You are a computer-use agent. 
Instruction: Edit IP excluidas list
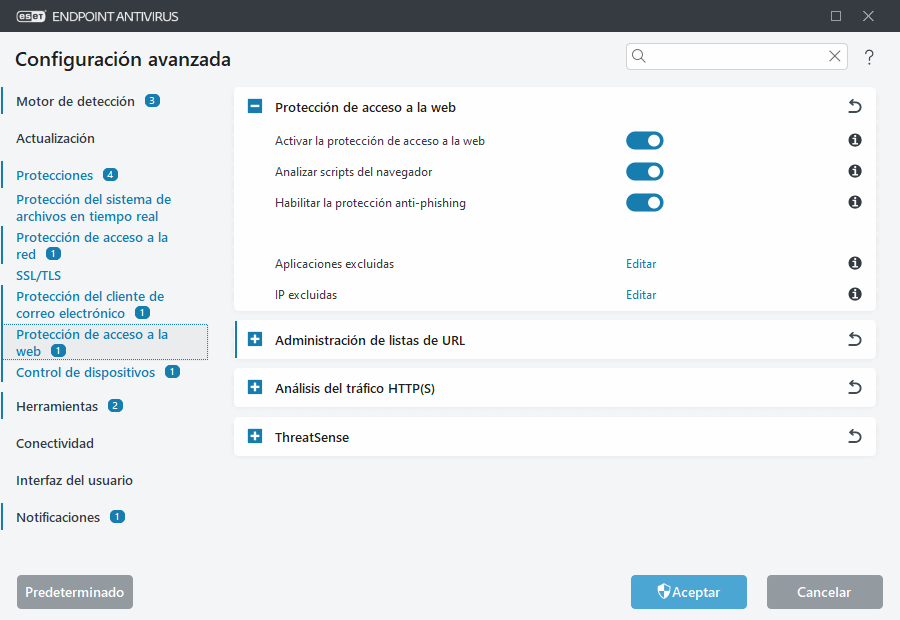coord(641,295)
